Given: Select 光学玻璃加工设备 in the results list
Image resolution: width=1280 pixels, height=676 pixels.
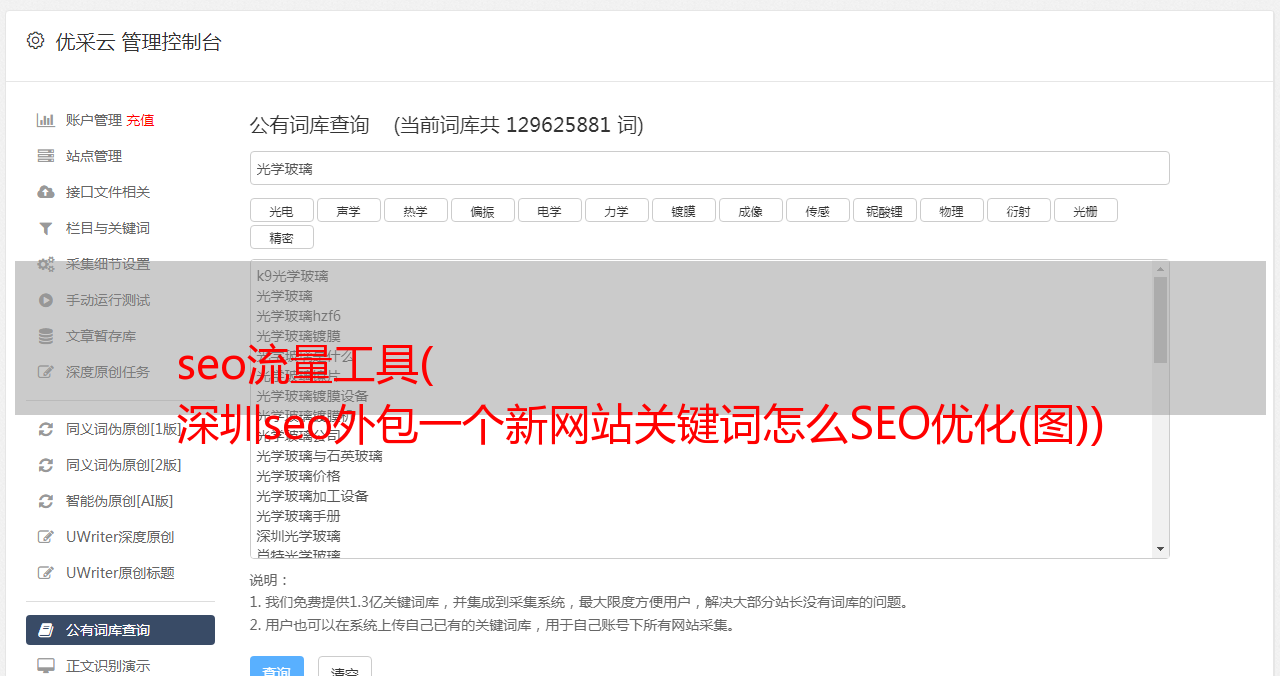Looking at the screenshot, I should (x=312, y=496).
